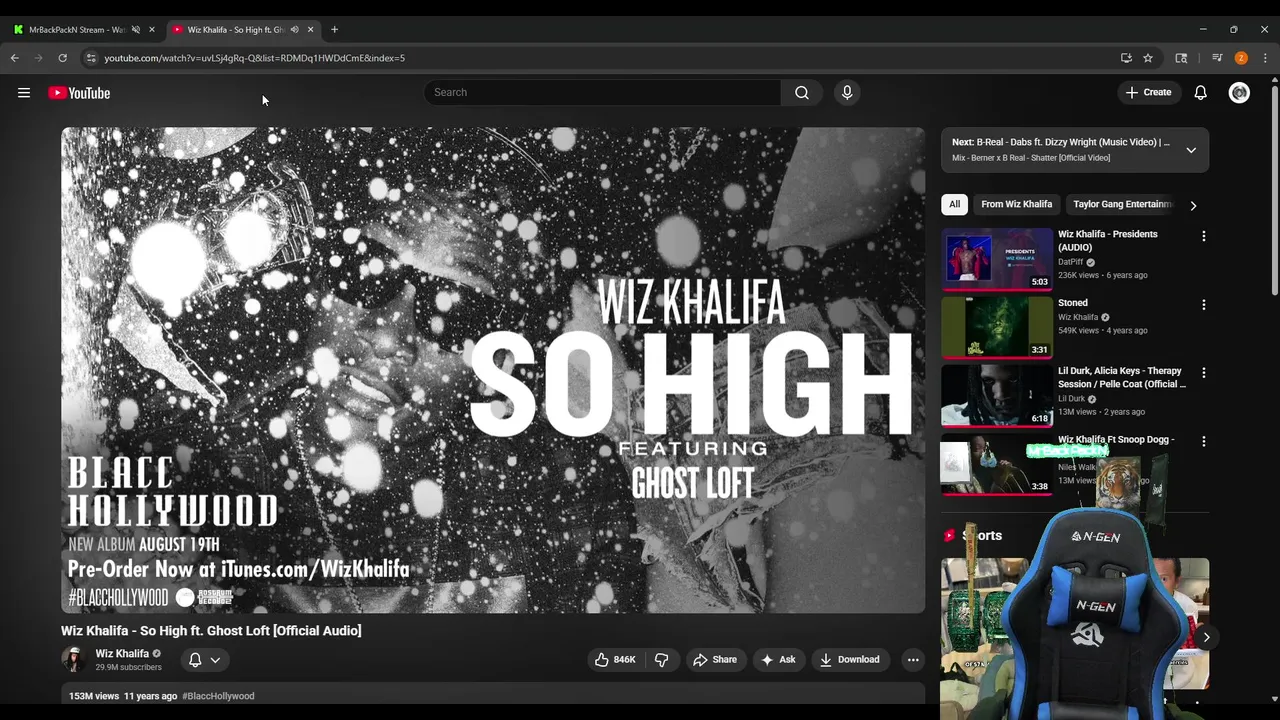Open options menu for Stoned video

(1203, 304)
